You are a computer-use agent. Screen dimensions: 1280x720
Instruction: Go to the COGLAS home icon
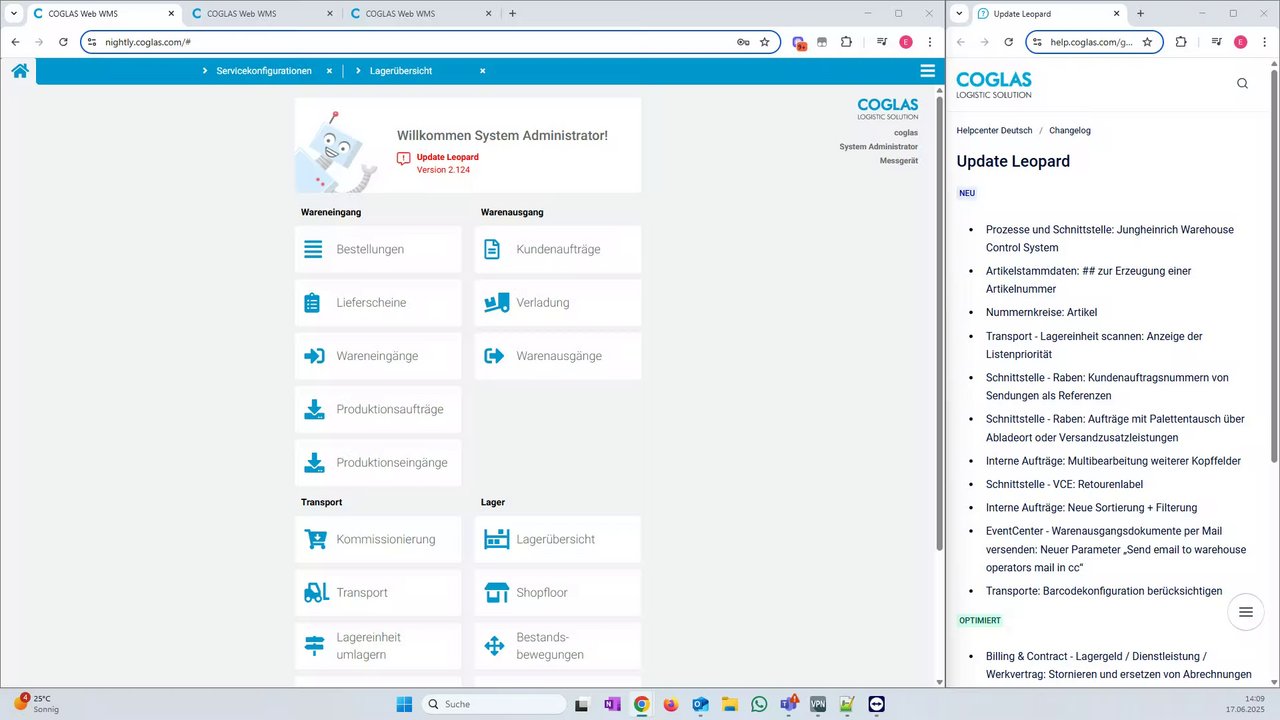coord(19,71)
